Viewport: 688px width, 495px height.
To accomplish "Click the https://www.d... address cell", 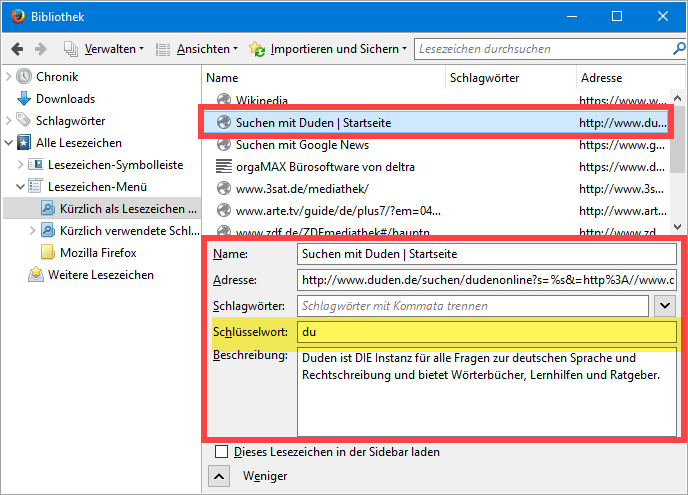I will (622, 167).
